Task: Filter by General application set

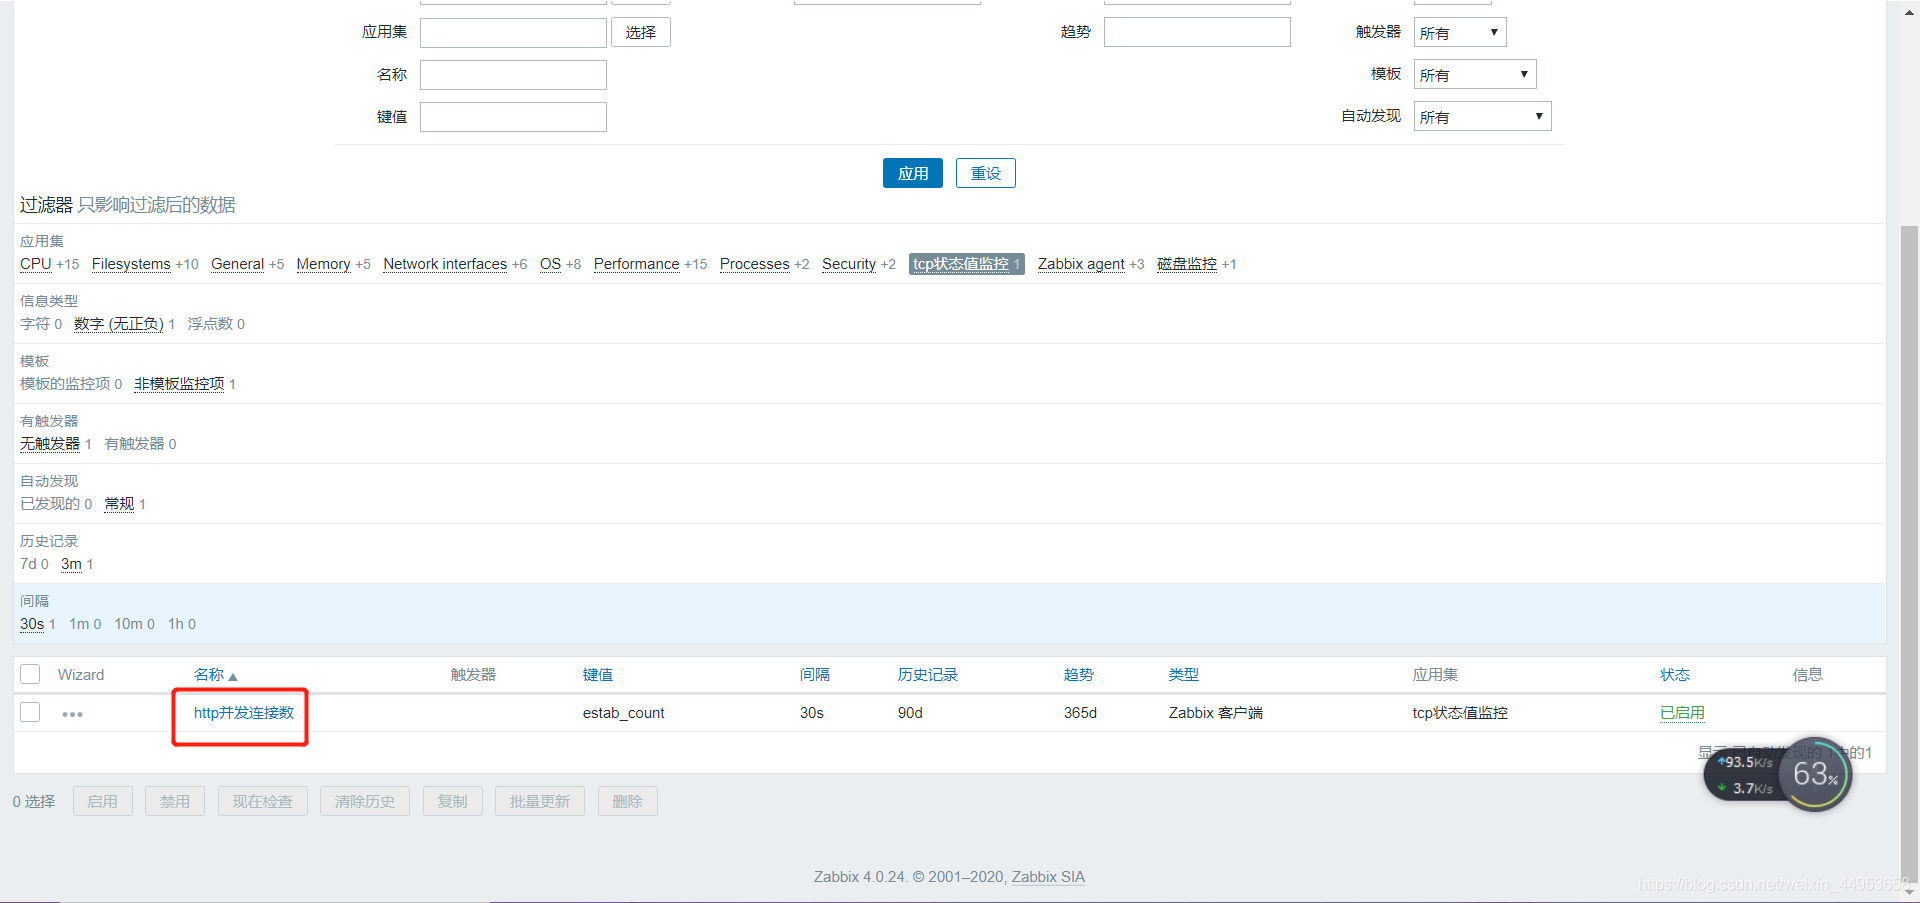Action: [x=238, y=264]
